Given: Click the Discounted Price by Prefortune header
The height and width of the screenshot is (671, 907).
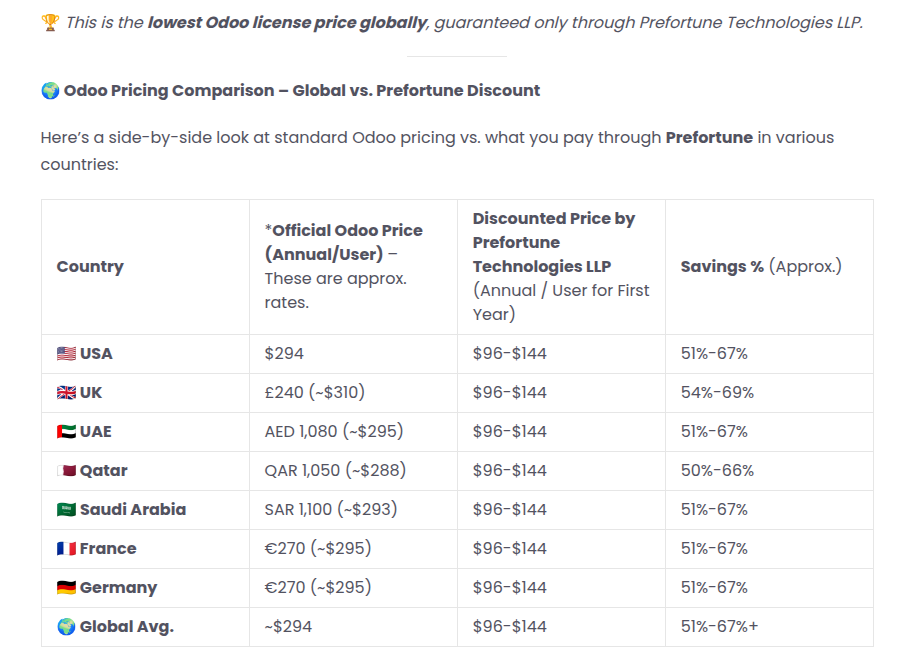Looking at the screenshot, I should 554,242.
